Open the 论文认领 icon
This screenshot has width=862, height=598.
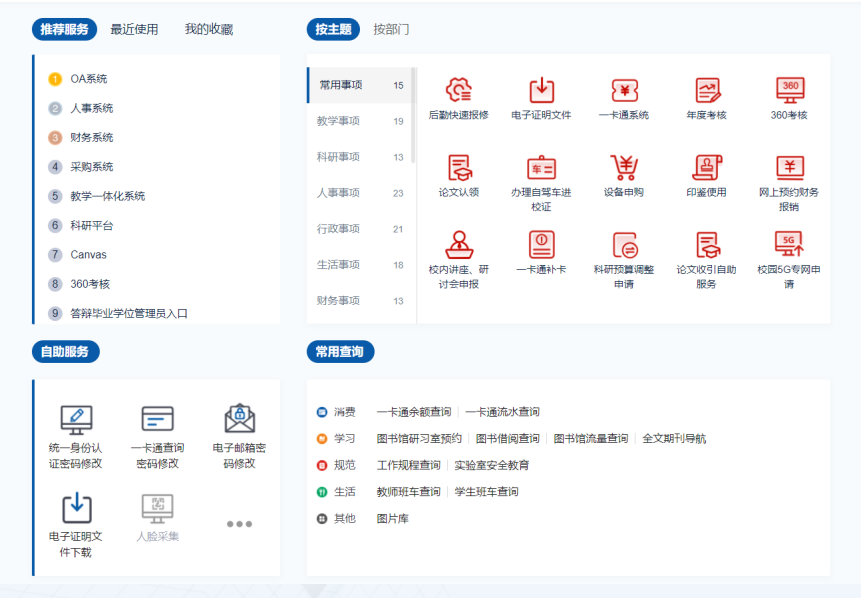(x=459, y=168)
